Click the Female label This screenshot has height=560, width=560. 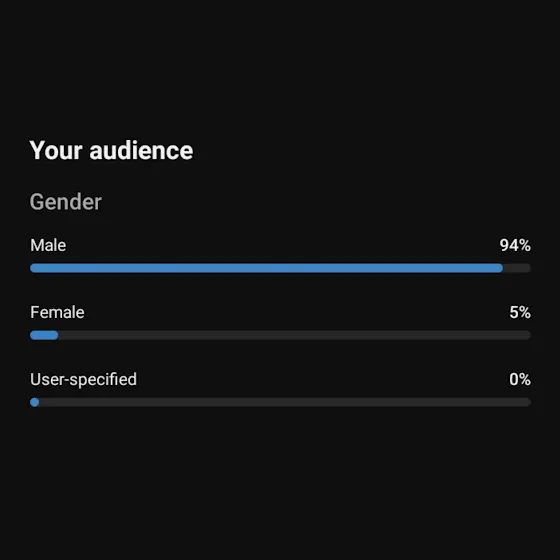[x=57, y=312]
